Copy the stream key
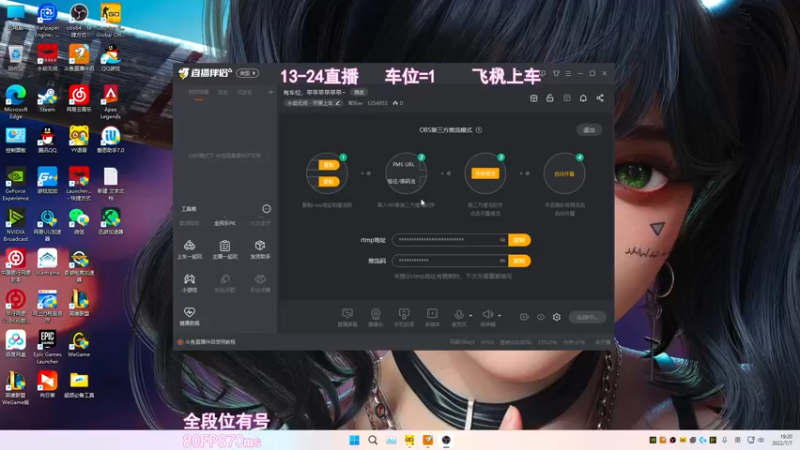800x450 pixels. 519,261
